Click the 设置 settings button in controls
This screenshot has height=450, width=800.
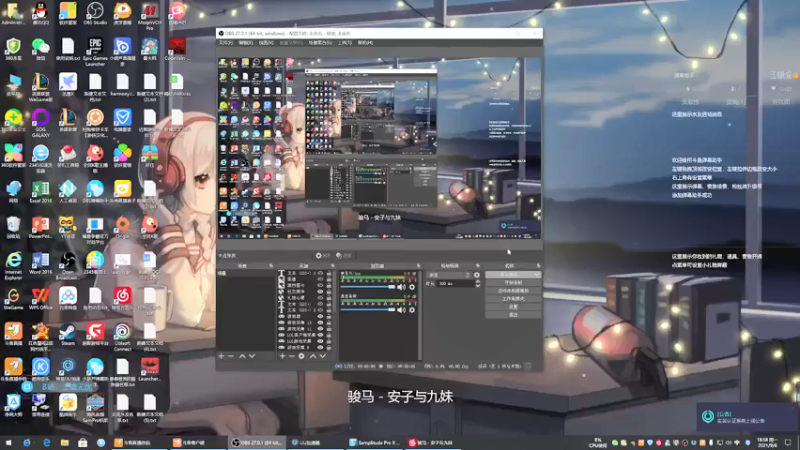click(513, 307)
